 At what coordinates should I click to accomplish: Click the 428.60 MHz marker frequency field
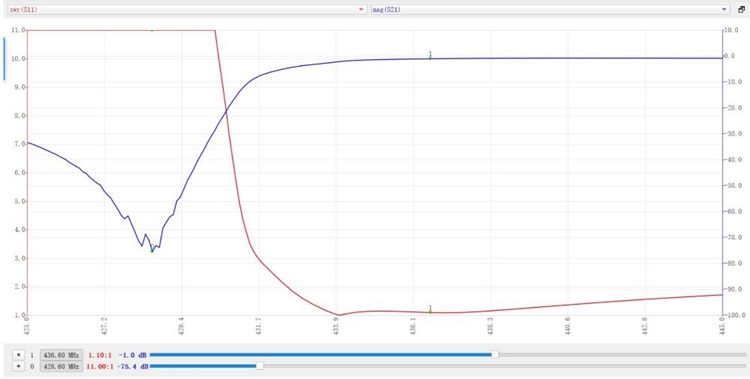pos(61,367)
